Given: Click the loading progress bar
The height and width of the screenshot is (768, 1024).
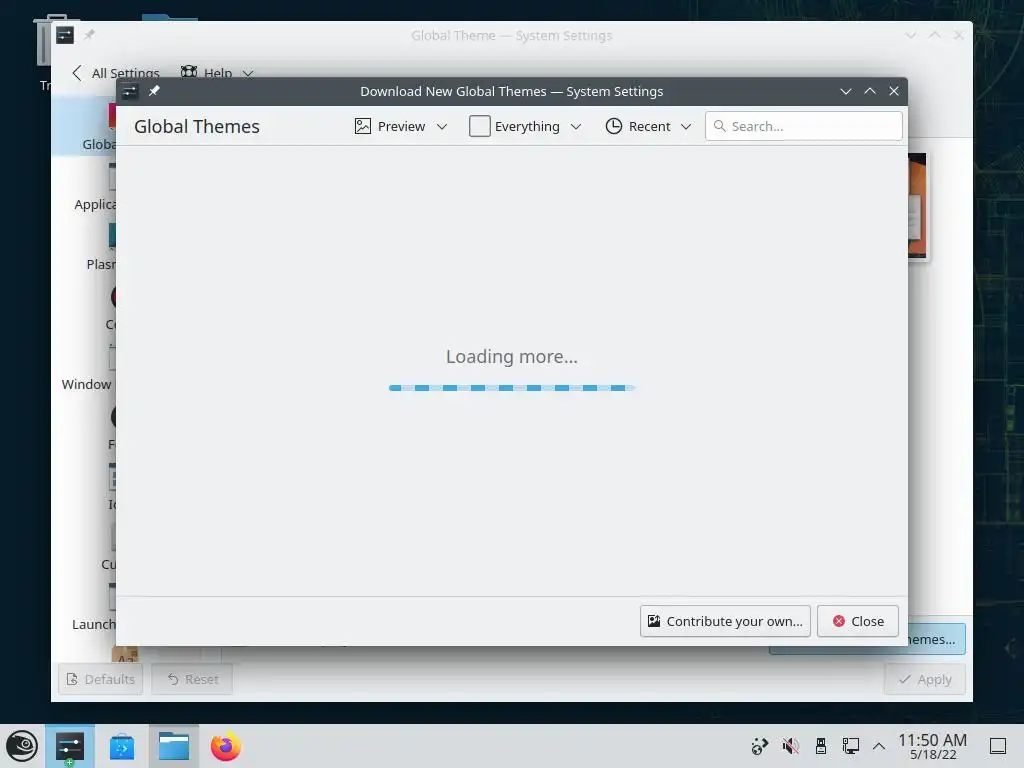Looking at the screenshot, I should [511, 388].
